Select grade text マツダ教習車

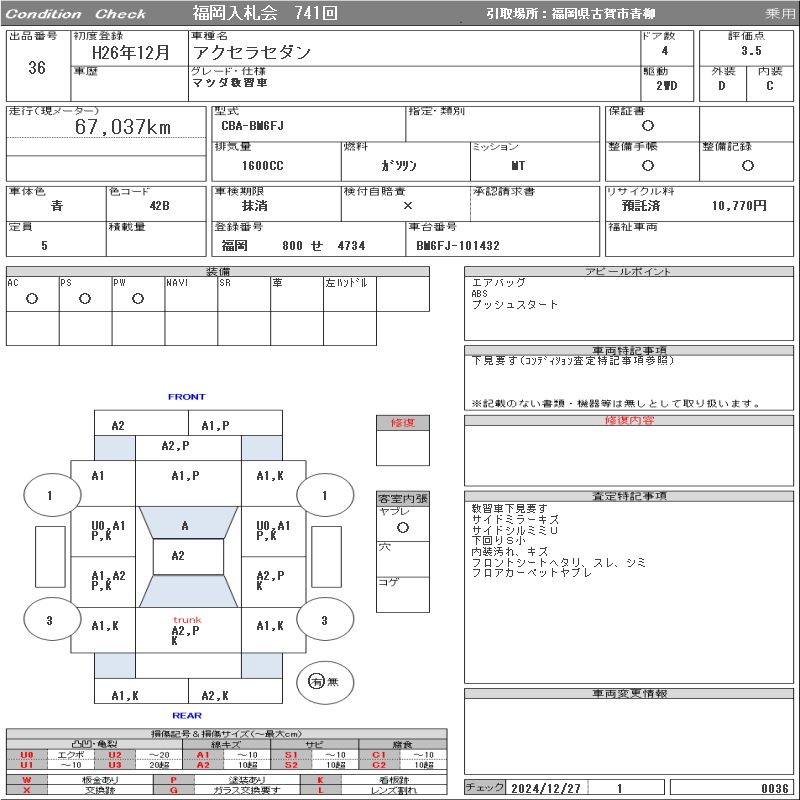pyautogui.click(x=230, y=83)
